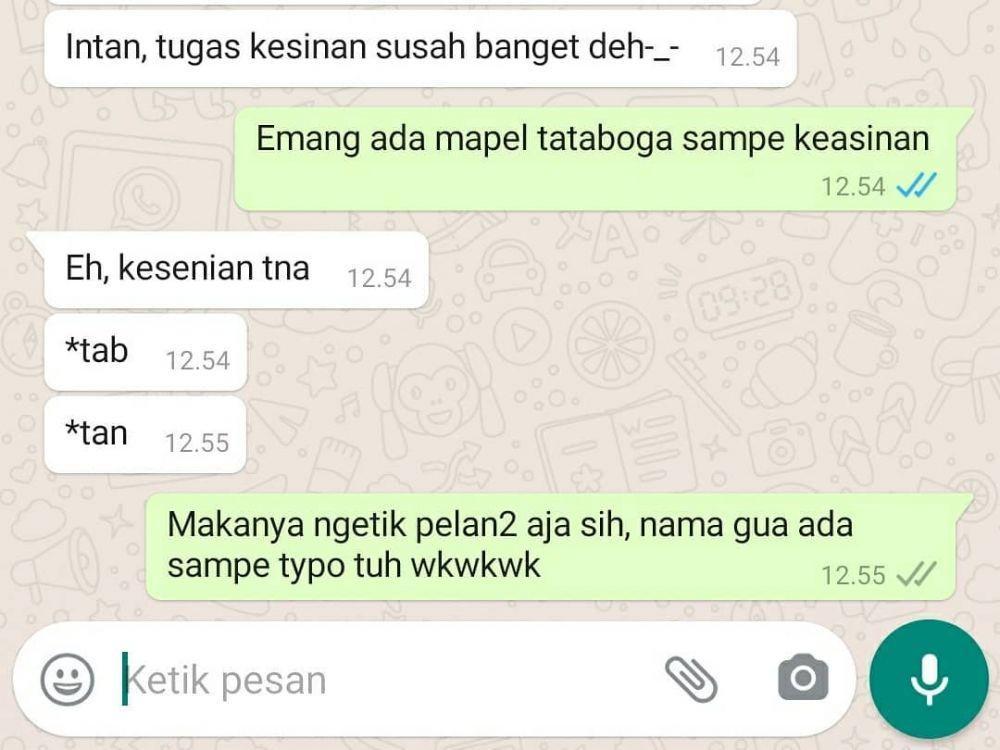Click the 12.54 timestamp next to blue ticks
The width and height of the screenshot is (1000, 750).
[853, 187]
